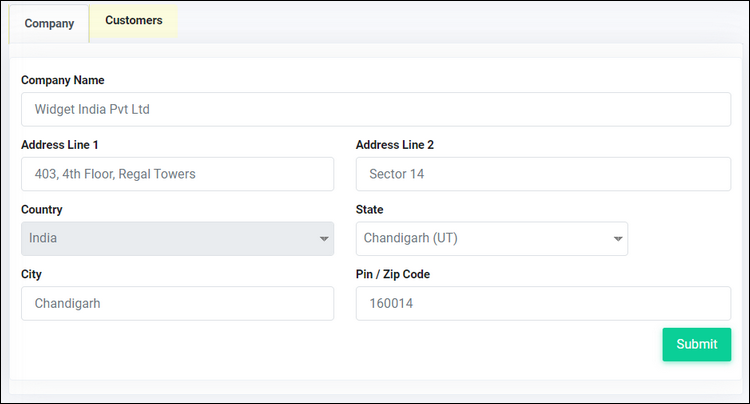
Task: Open the State dropdown showing Chandigarh (UT)
Action: [492, 239]
